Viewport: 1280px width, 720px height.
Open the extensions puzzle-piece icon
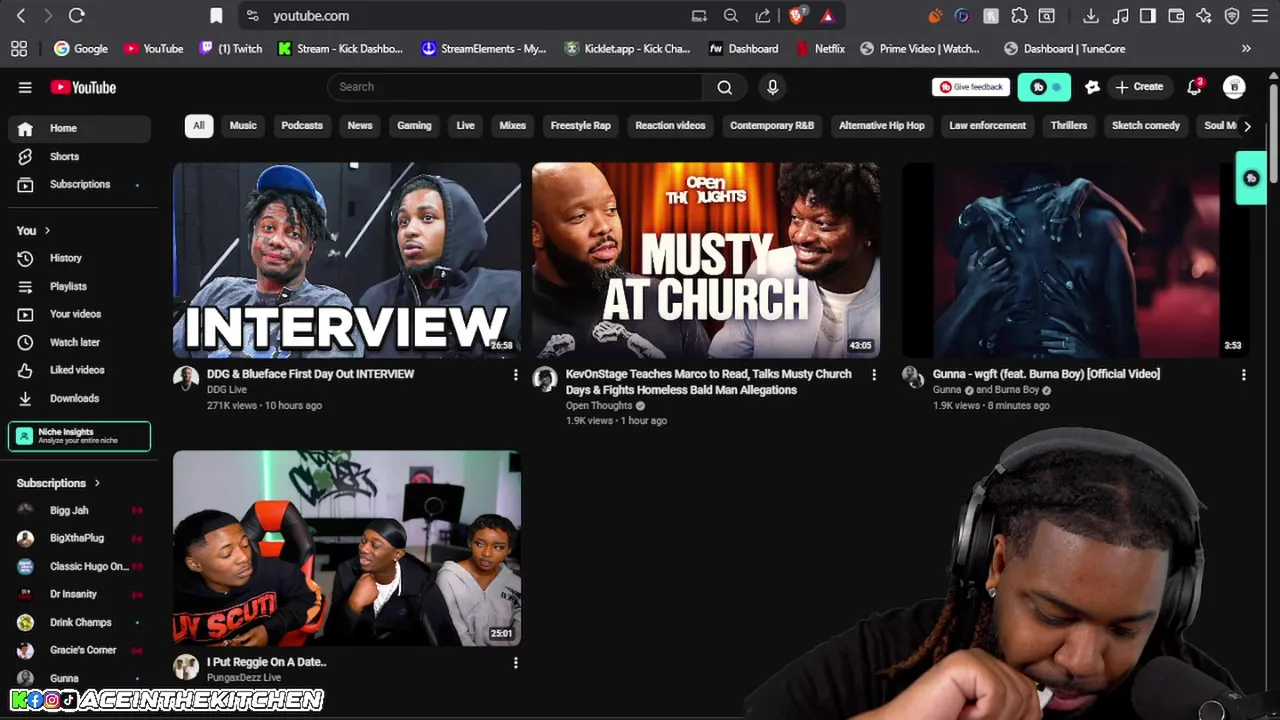point(1019,16)
